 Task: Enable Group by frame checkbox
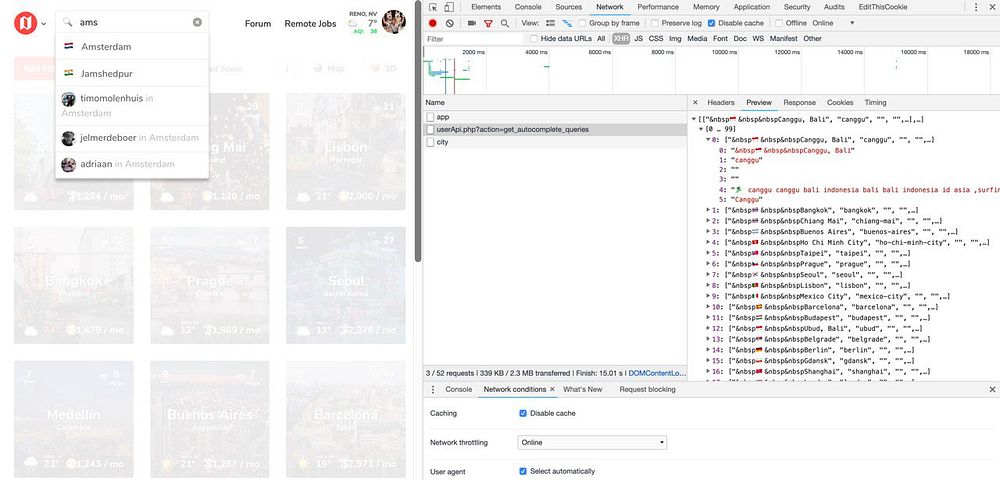pos(582,23)
